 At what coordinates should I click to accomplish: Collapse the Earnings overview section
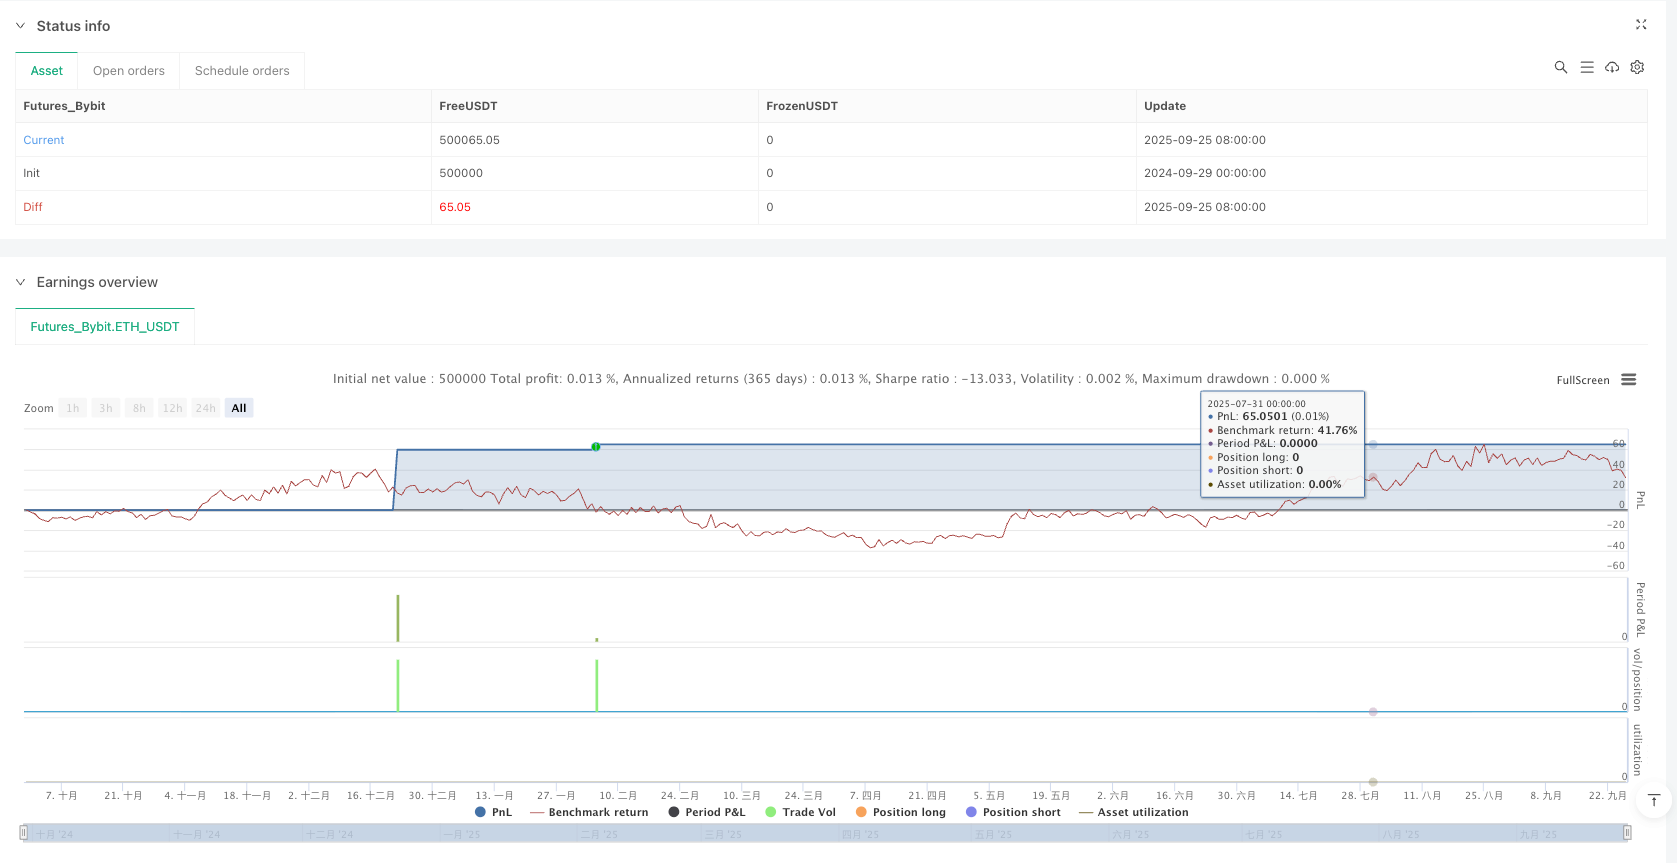(x=20, y=283)
